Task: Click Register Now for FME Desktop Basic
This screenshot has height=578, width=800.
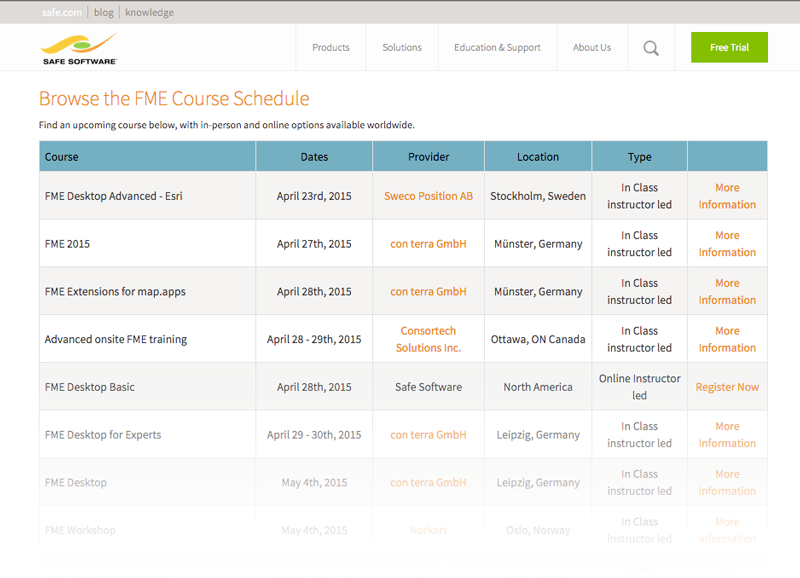Action: [727, 387]
